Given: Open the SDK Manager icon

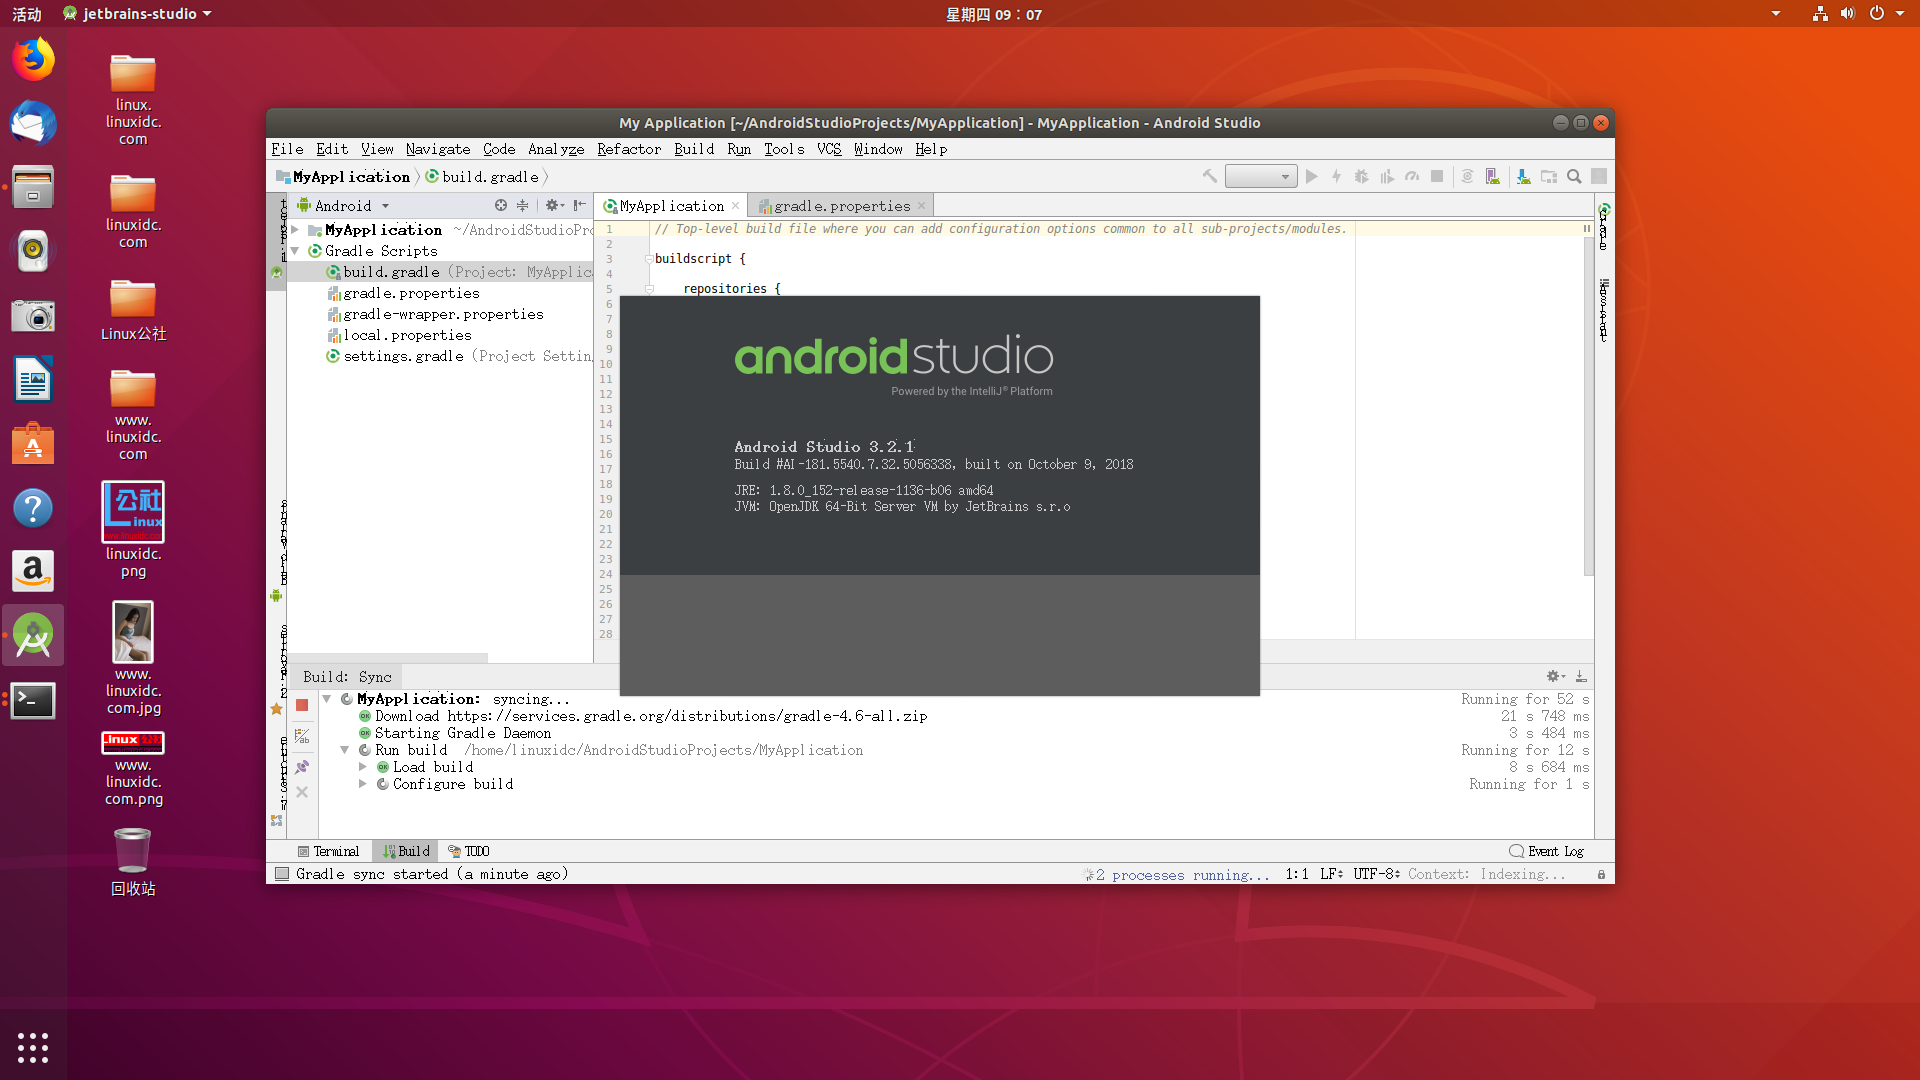Looking at the screenshot, I should (1523, 176).
